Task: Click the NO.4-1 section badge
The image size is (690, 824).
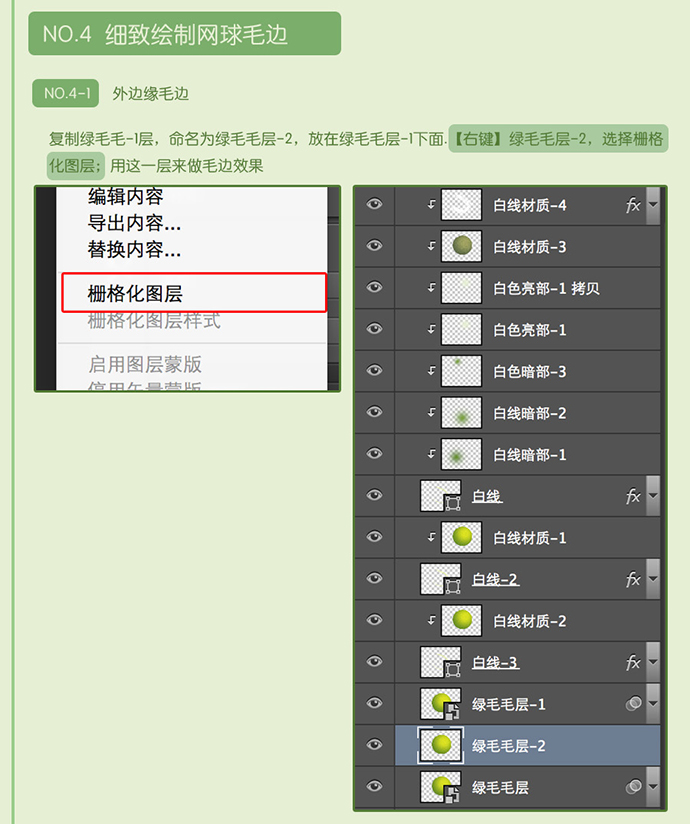Action: [65, 94]
